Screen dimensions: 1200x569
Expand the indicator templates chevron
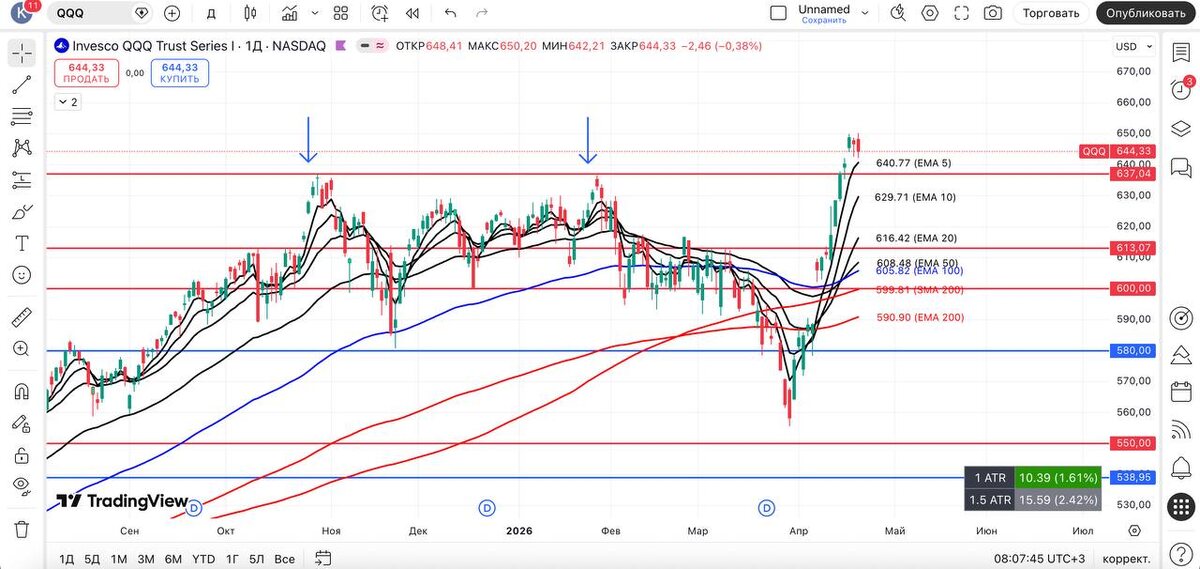point(315,13)
